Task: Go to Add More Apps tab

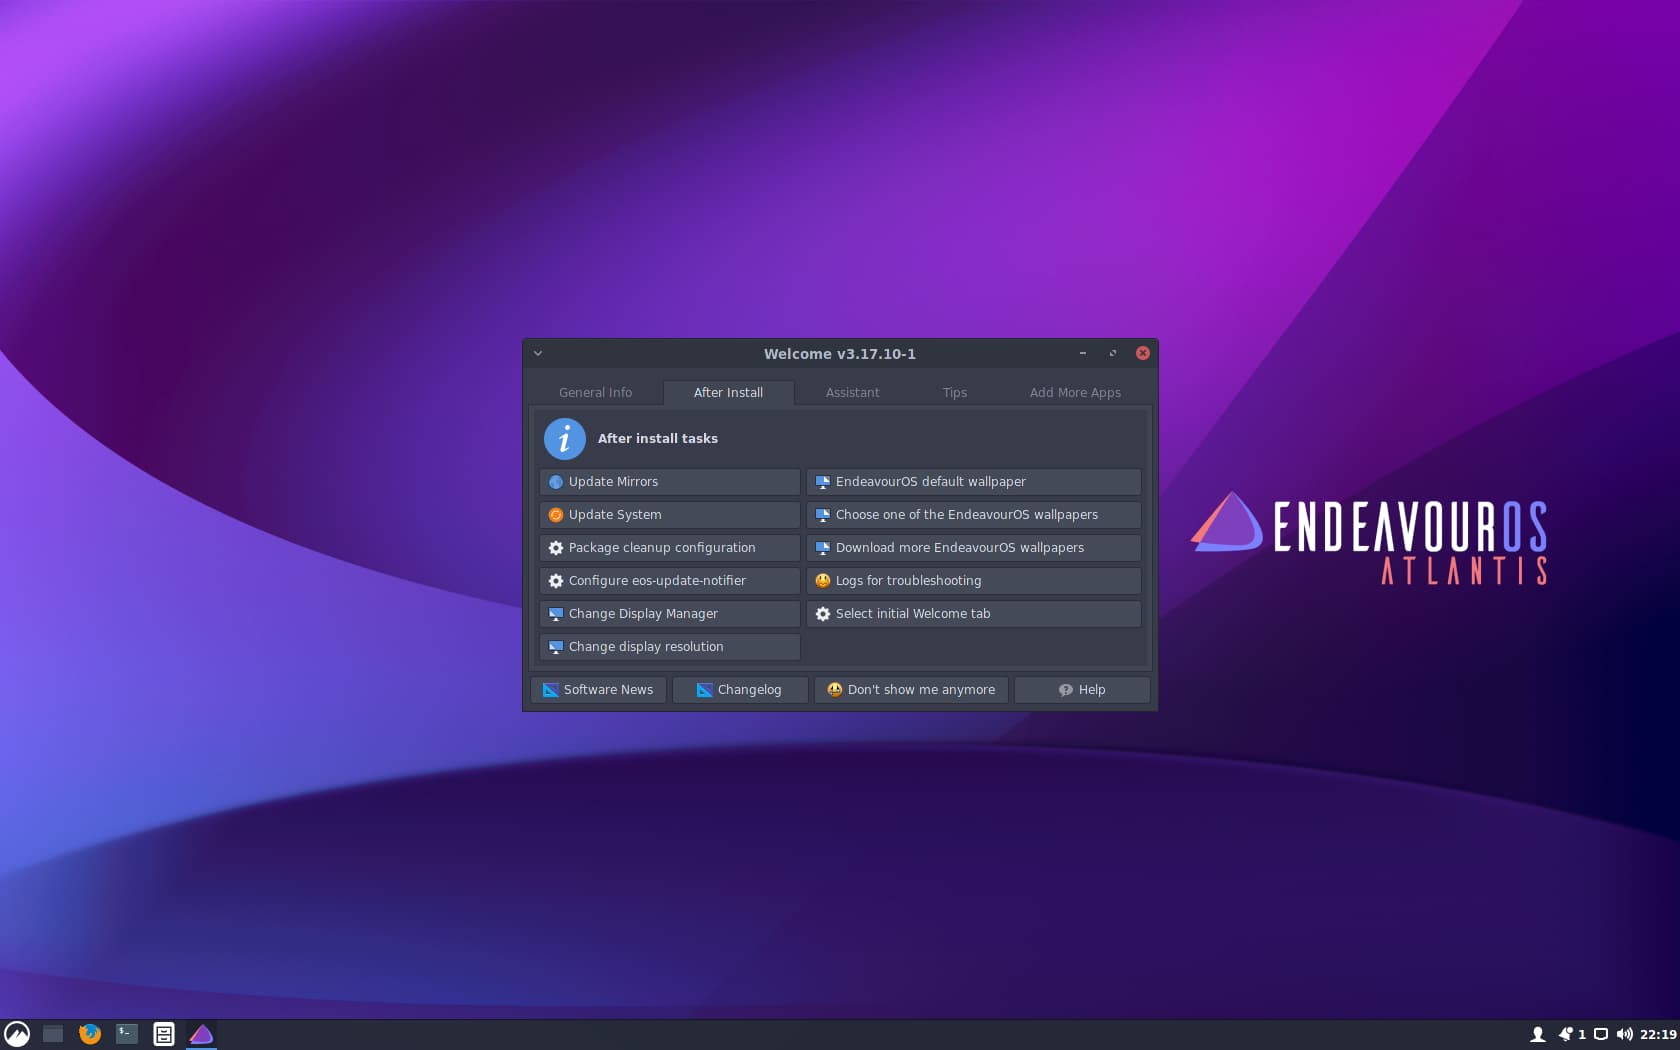Action: tap(1075, 392)
